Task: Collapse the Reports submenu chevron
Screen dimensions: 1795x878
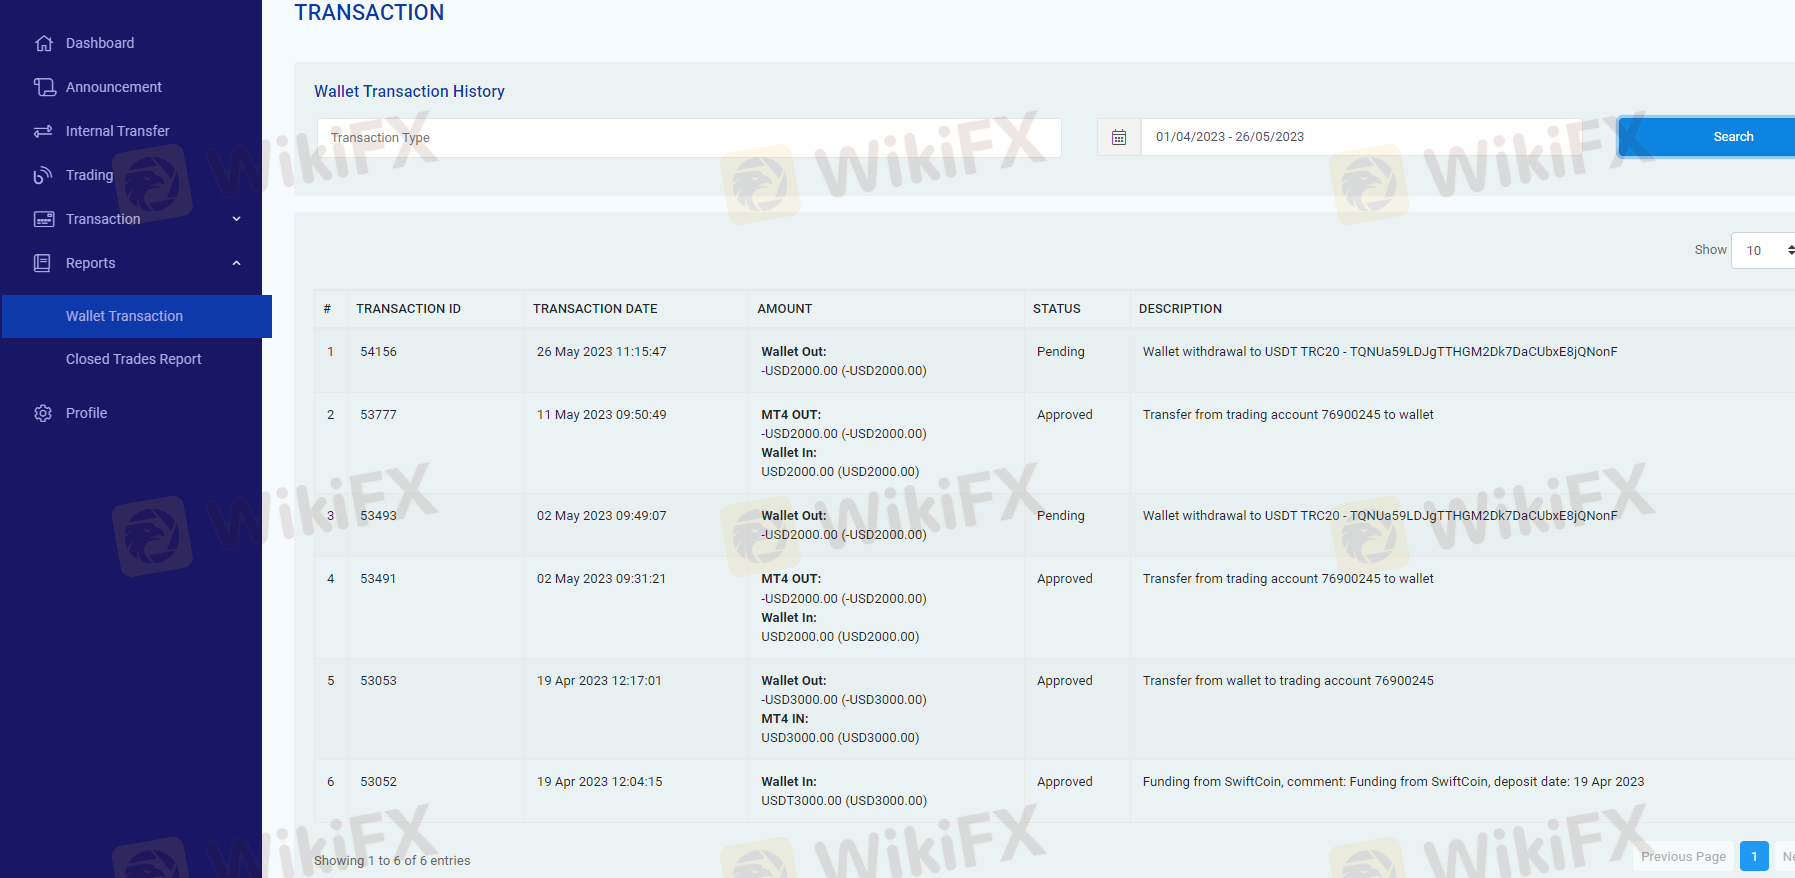Action: click(237, 263)
